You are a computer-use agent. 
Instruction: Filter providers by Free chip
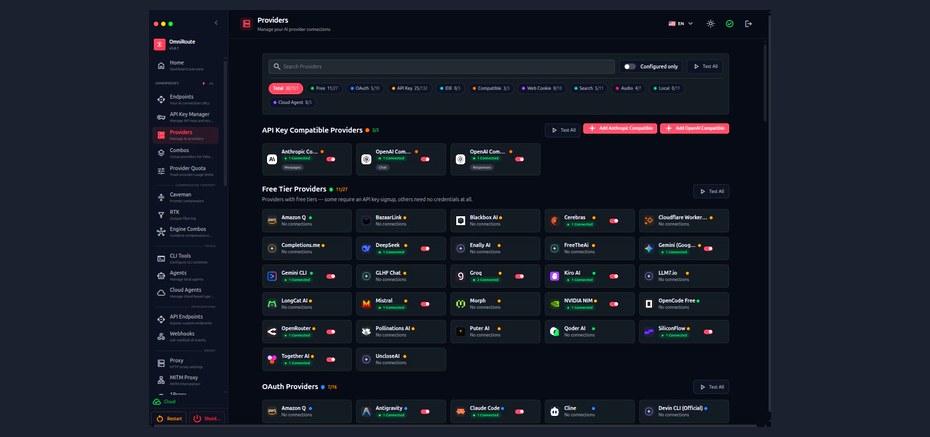point(324,88)
